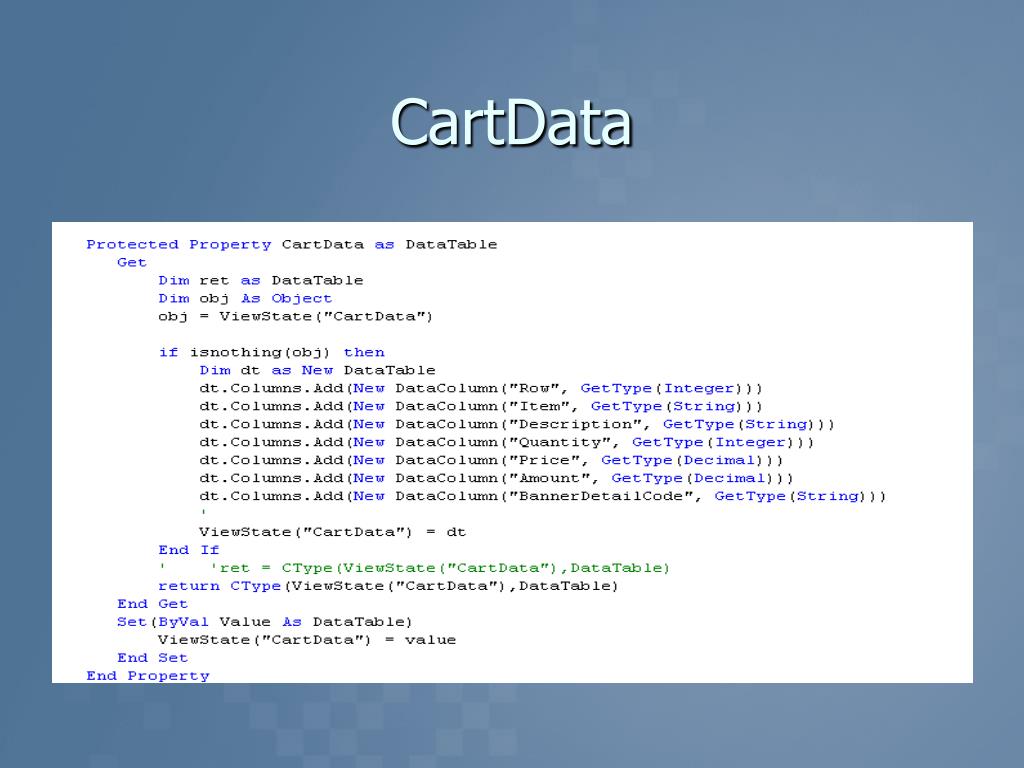Click the DataColumn "Description" line
Viewport: 1024px width, 768px height.
click(x=517, y=424)
